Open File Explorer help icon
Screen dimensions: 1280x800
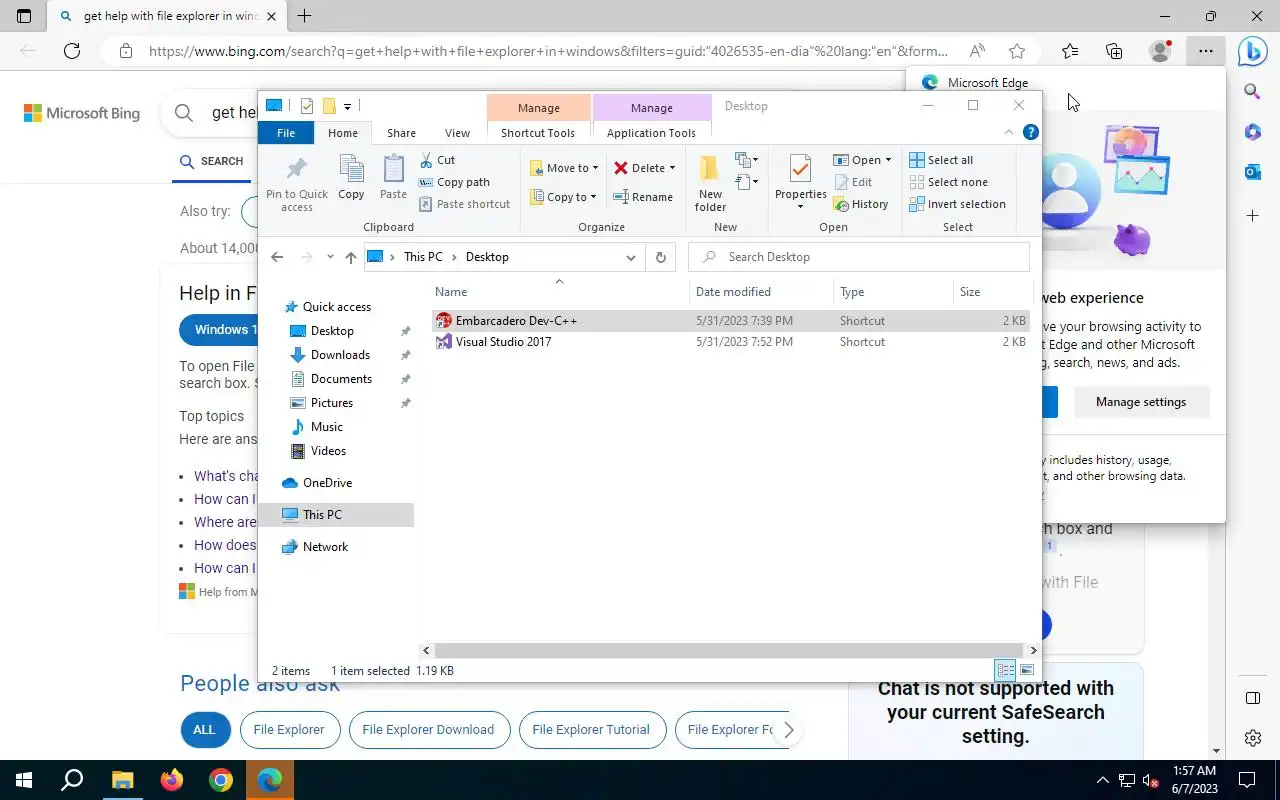point(1031,132)
